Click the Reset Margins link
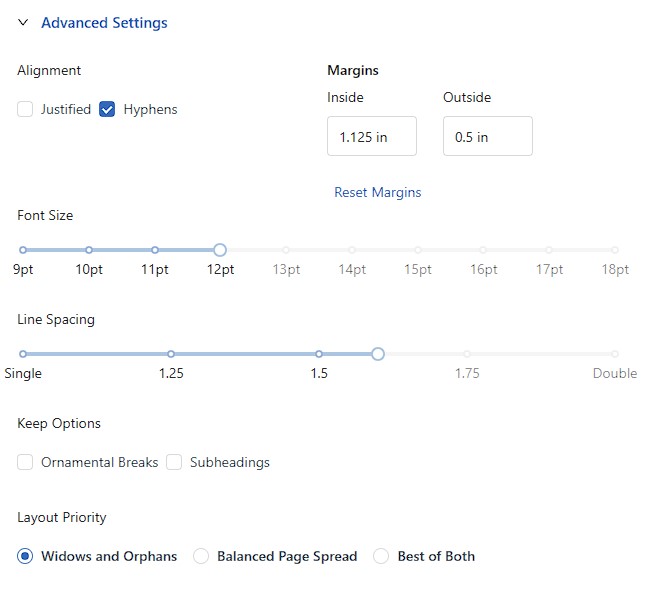This screenshot has height=601, width=653. 377,192
